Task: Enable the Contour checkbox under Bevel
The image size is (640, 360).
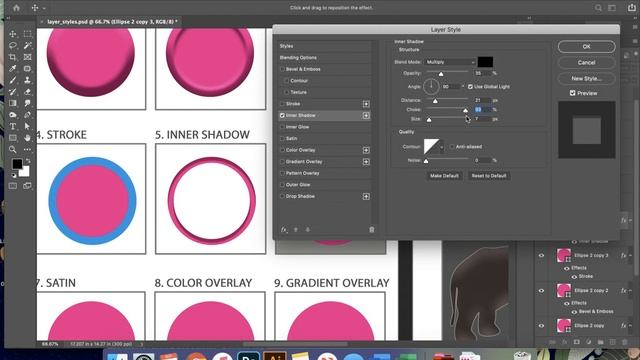Action: [287, 81]
